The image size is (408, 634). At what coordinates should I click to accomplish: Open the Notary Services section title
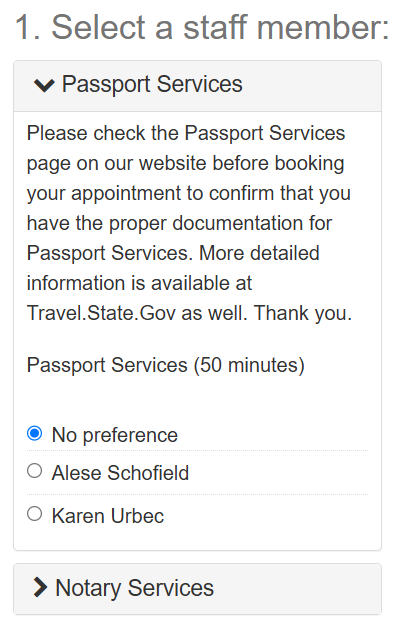point(134,588)
